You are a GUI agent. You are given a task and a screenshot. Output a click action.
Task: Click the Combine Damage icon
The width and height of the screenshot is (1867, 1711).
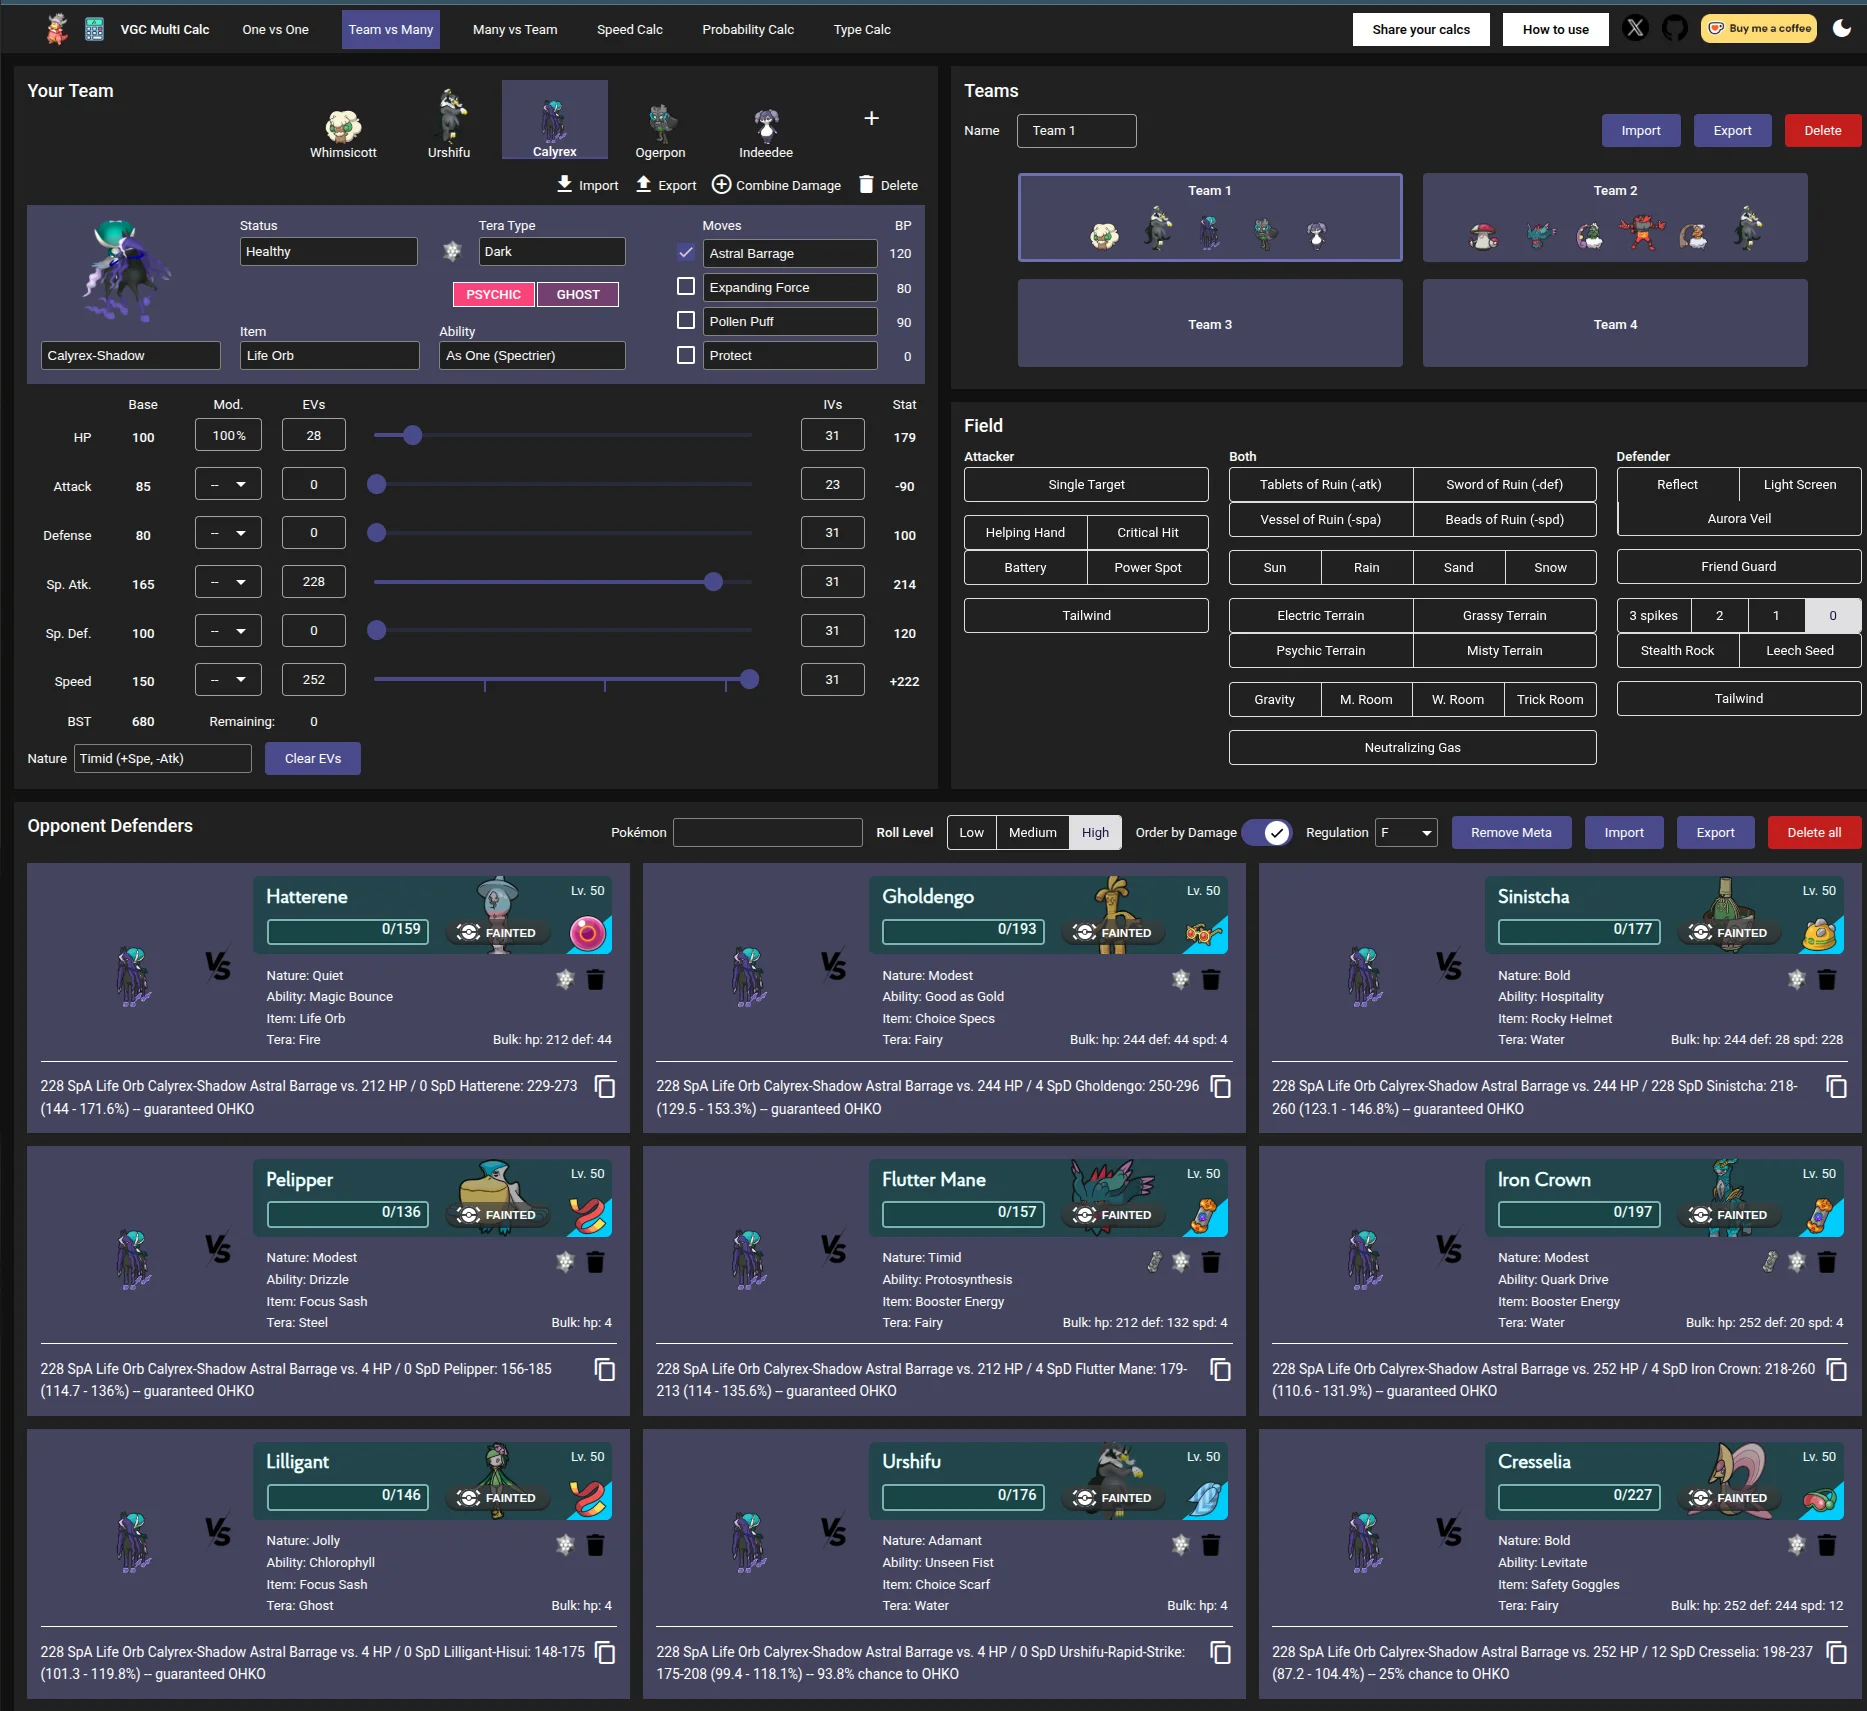tap(721, 185)
